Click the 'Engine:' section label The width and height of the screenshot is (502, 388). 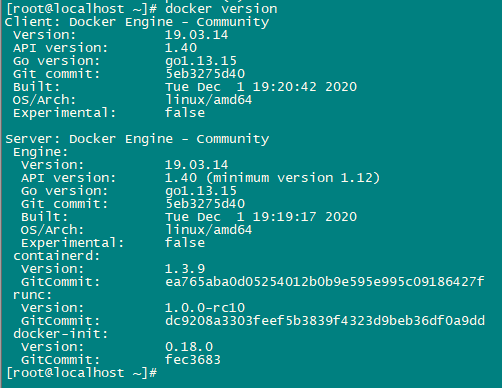(x=40, y=152)
